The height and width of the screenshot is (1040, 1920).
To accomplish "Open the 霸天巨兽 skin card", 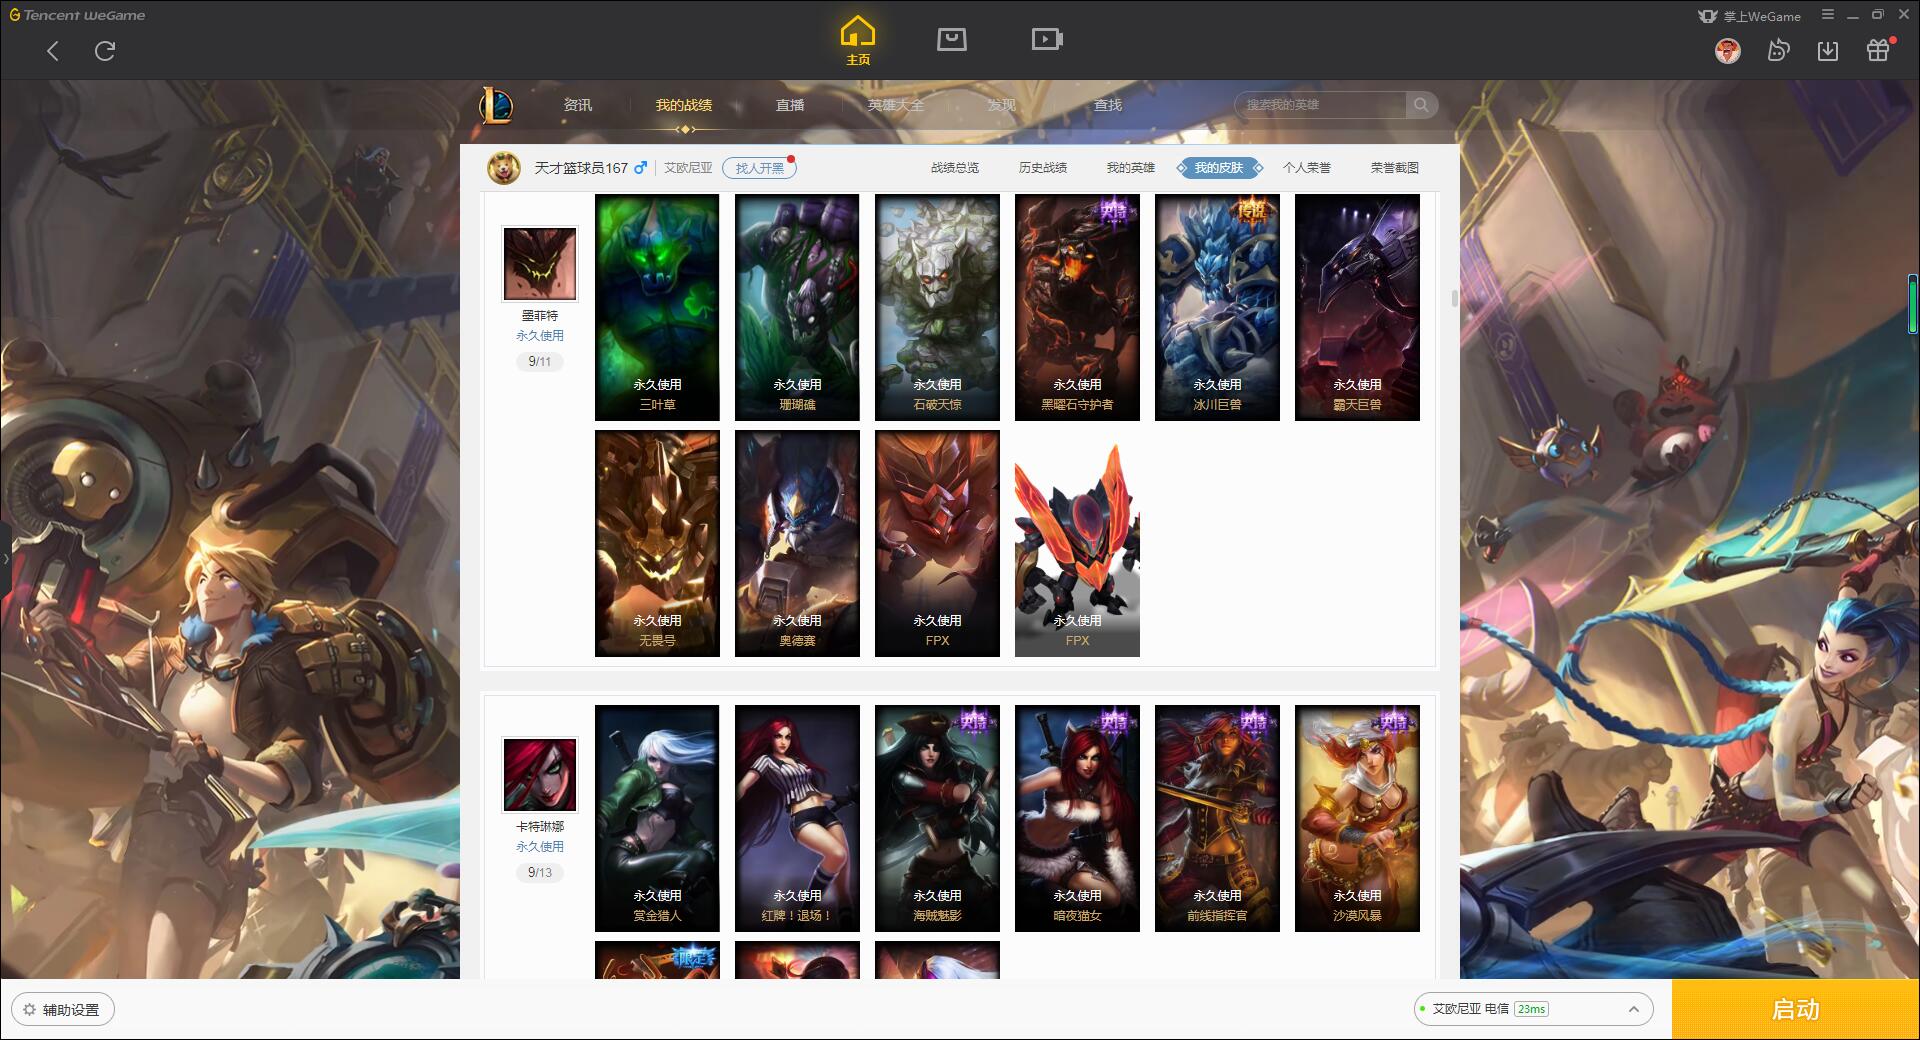I will click(x=1357, y=307).
